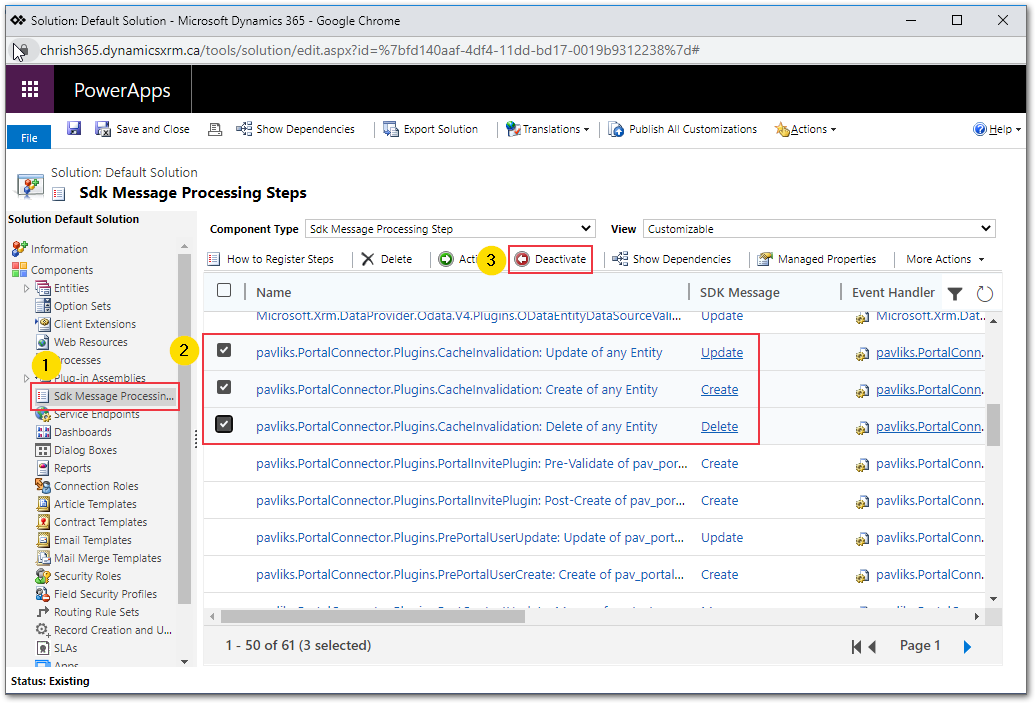This screenshot has height=704, width=1036.
Task: Open the Translations dropdown
Action: point(547,129)
